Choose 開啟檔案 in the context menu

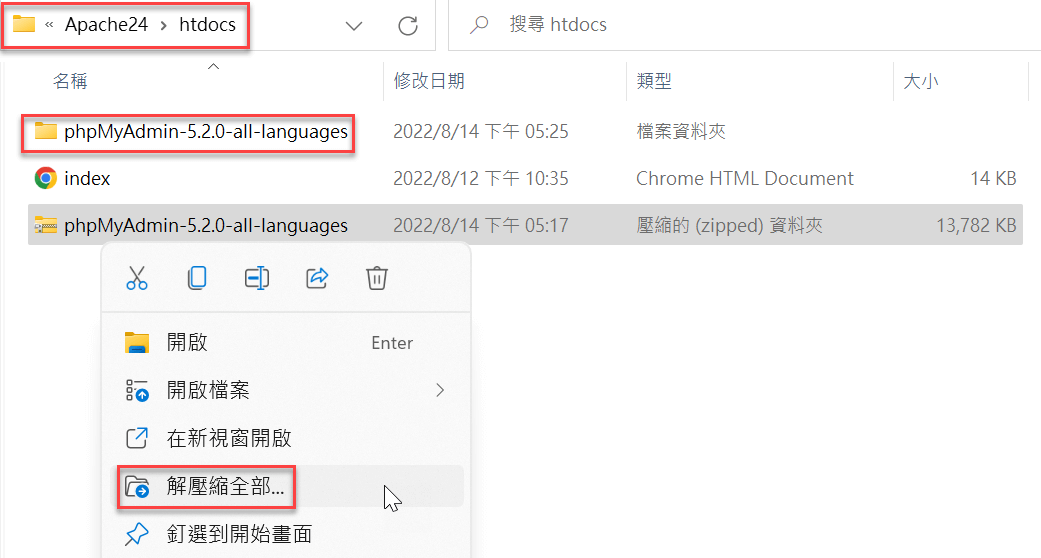285,390
